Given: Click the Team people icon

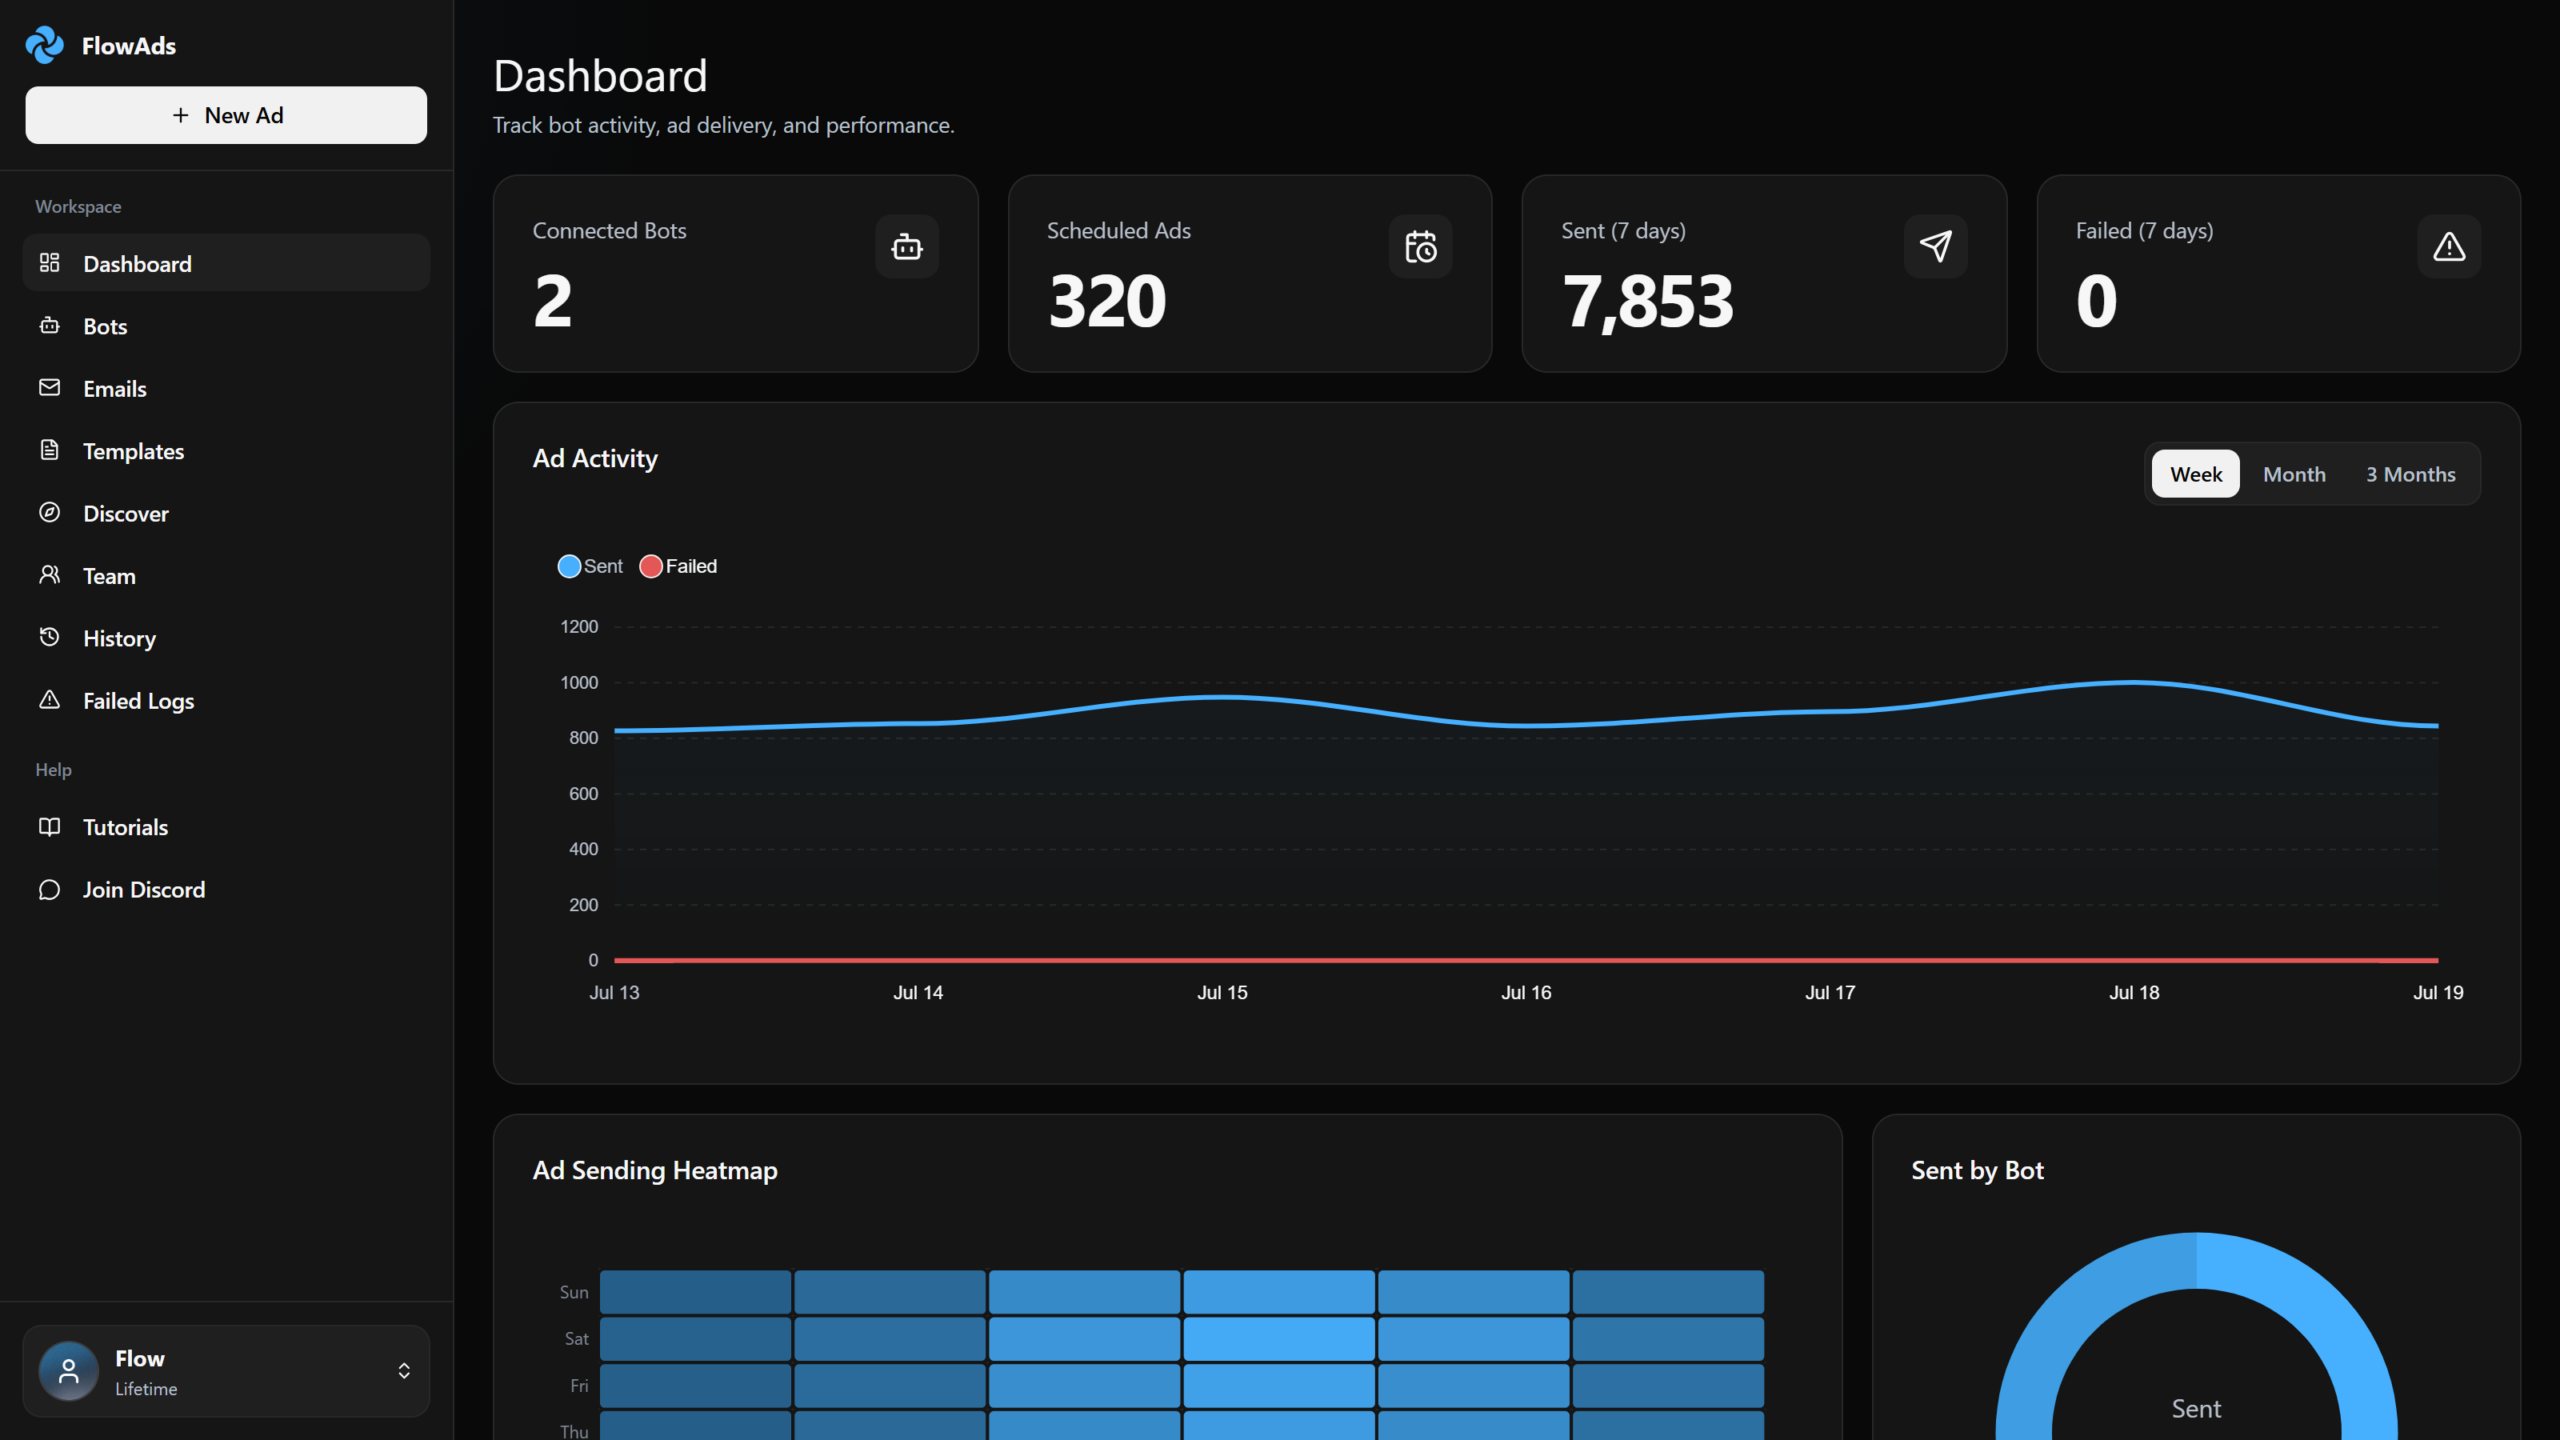Looking at the screenshot, I should pyautogui.click(x=49, y=574).
